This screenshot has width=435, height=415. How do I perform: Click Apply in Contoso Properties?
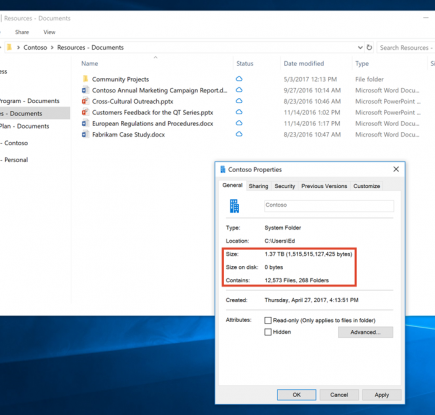[x=382, y=395]
